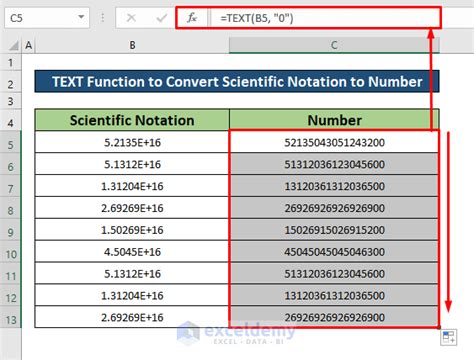Screen dimensions: 474x360
Task: Click the three-dot formula bar resize handle
Action: pos(103,18)
